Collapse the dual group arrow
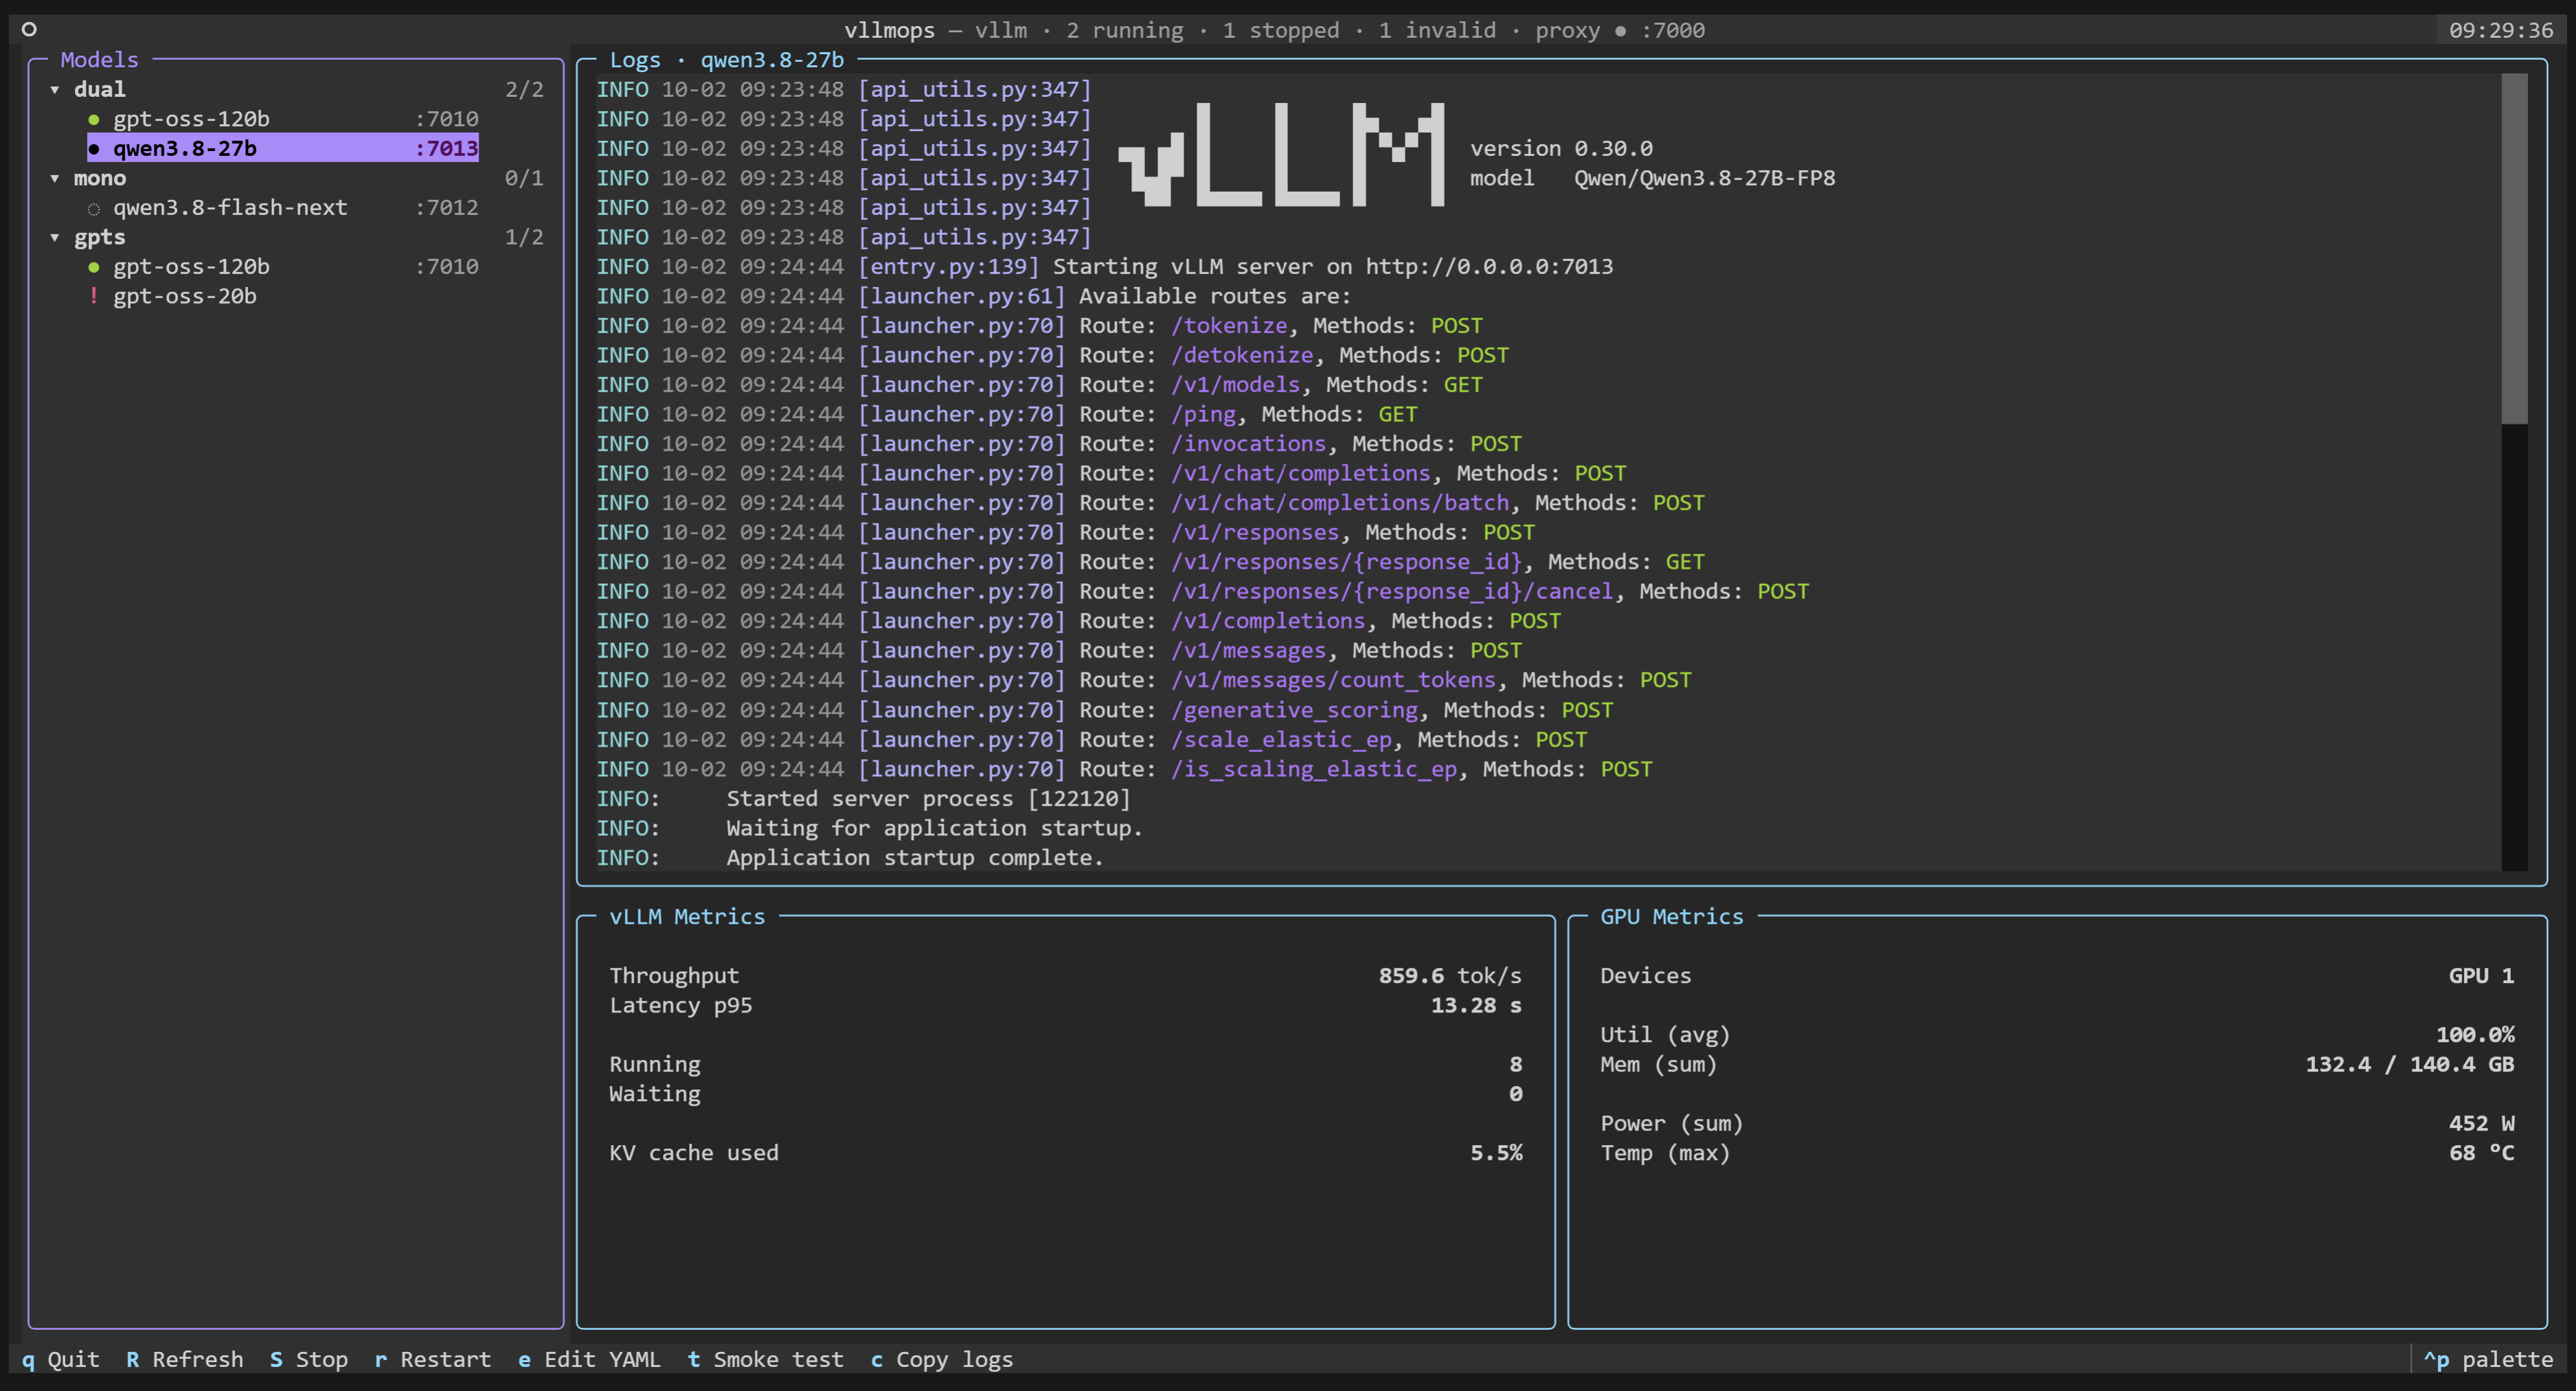 (x=55, y=90)
